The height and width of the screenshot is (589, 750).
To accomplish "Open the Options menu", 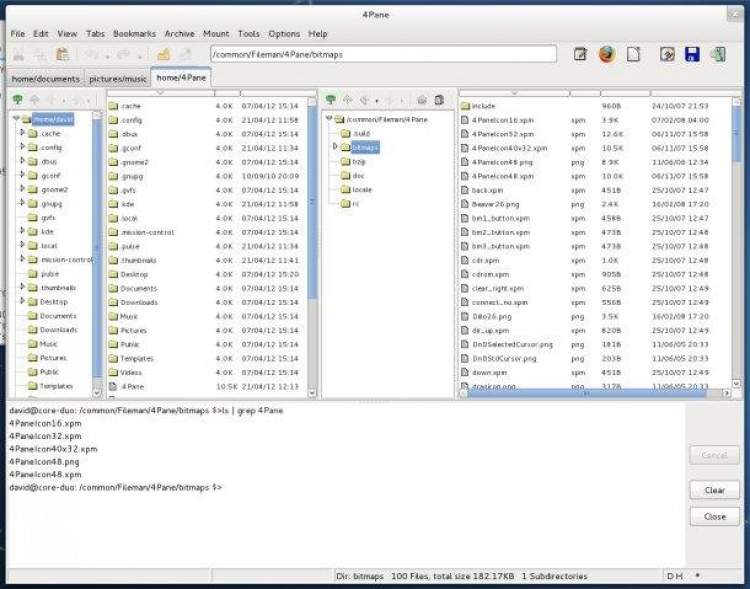I will (x=284, y=33).
